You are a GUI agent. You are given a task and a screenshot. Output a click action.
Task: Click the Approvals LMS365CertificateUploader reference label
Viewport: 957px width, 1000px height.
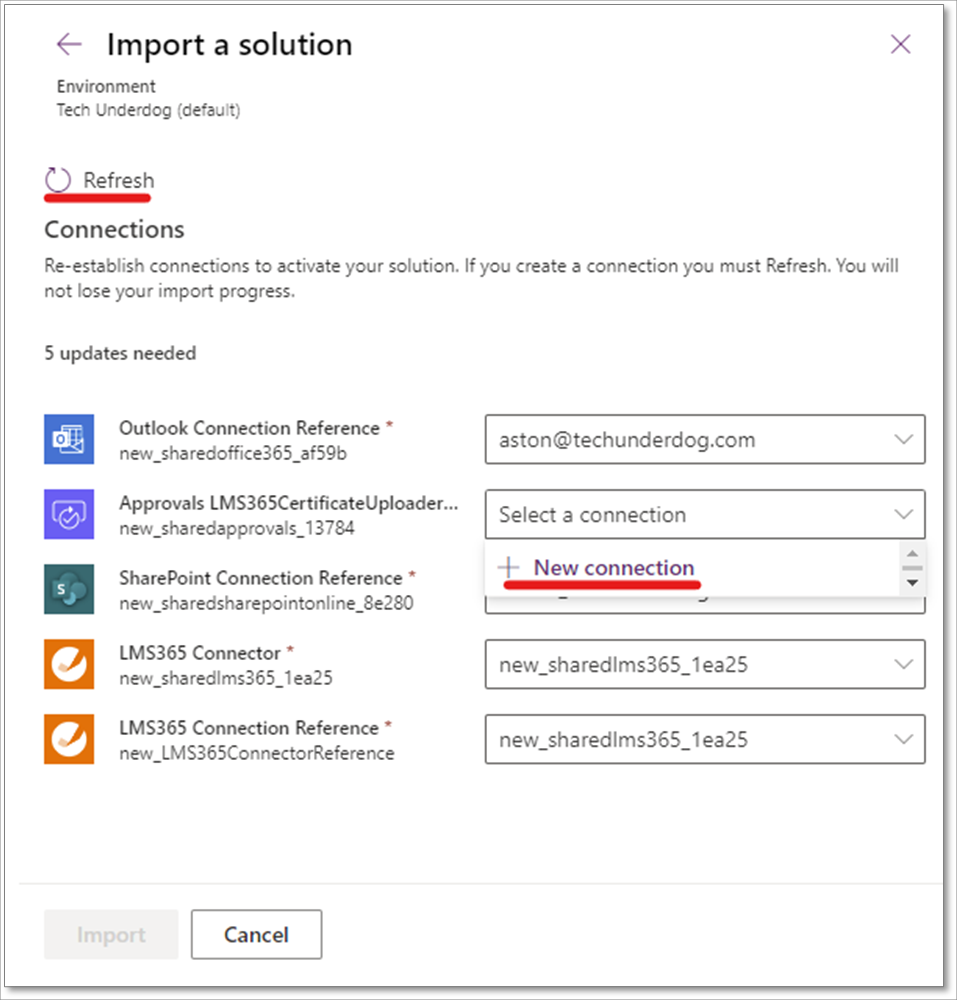coord(288,504)
